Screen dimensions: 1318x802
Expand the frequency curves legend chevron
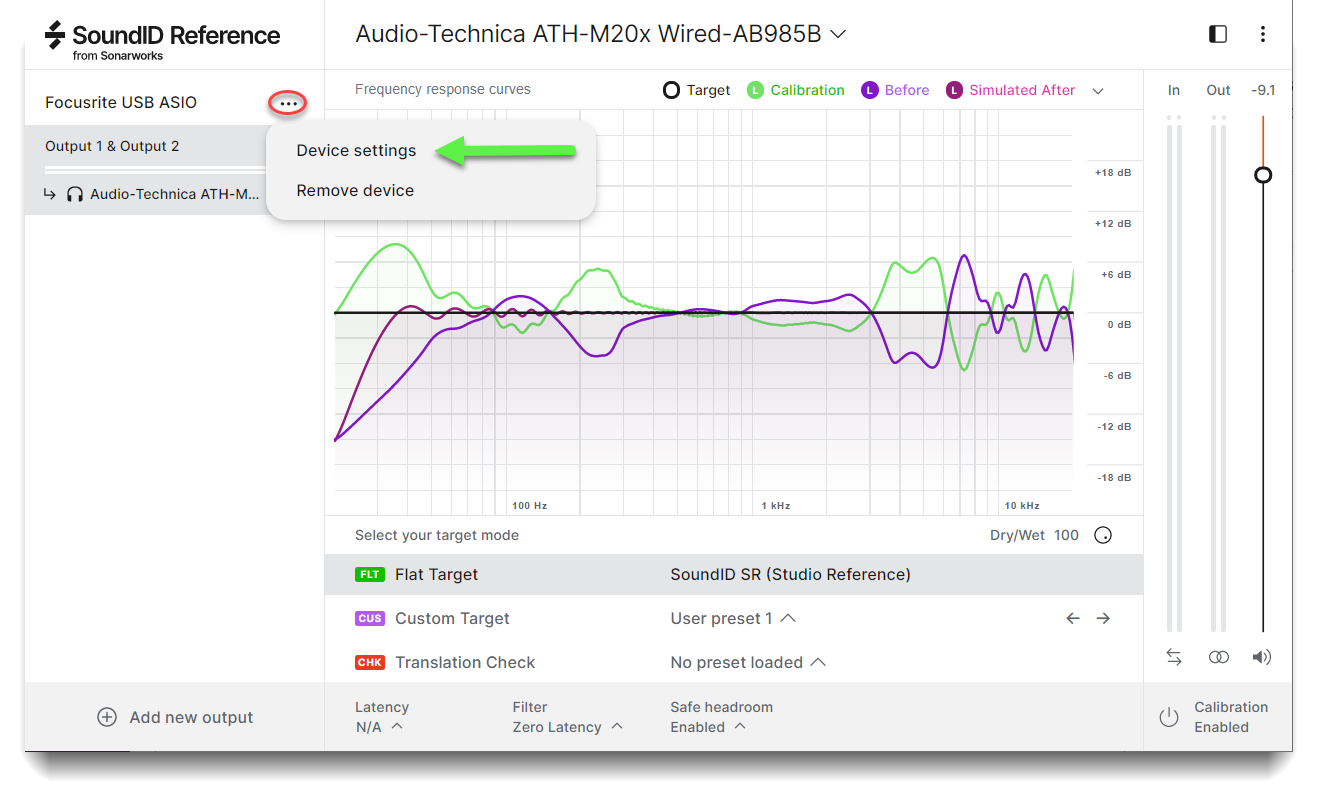pyautogui.click(x=1098, y=91)
